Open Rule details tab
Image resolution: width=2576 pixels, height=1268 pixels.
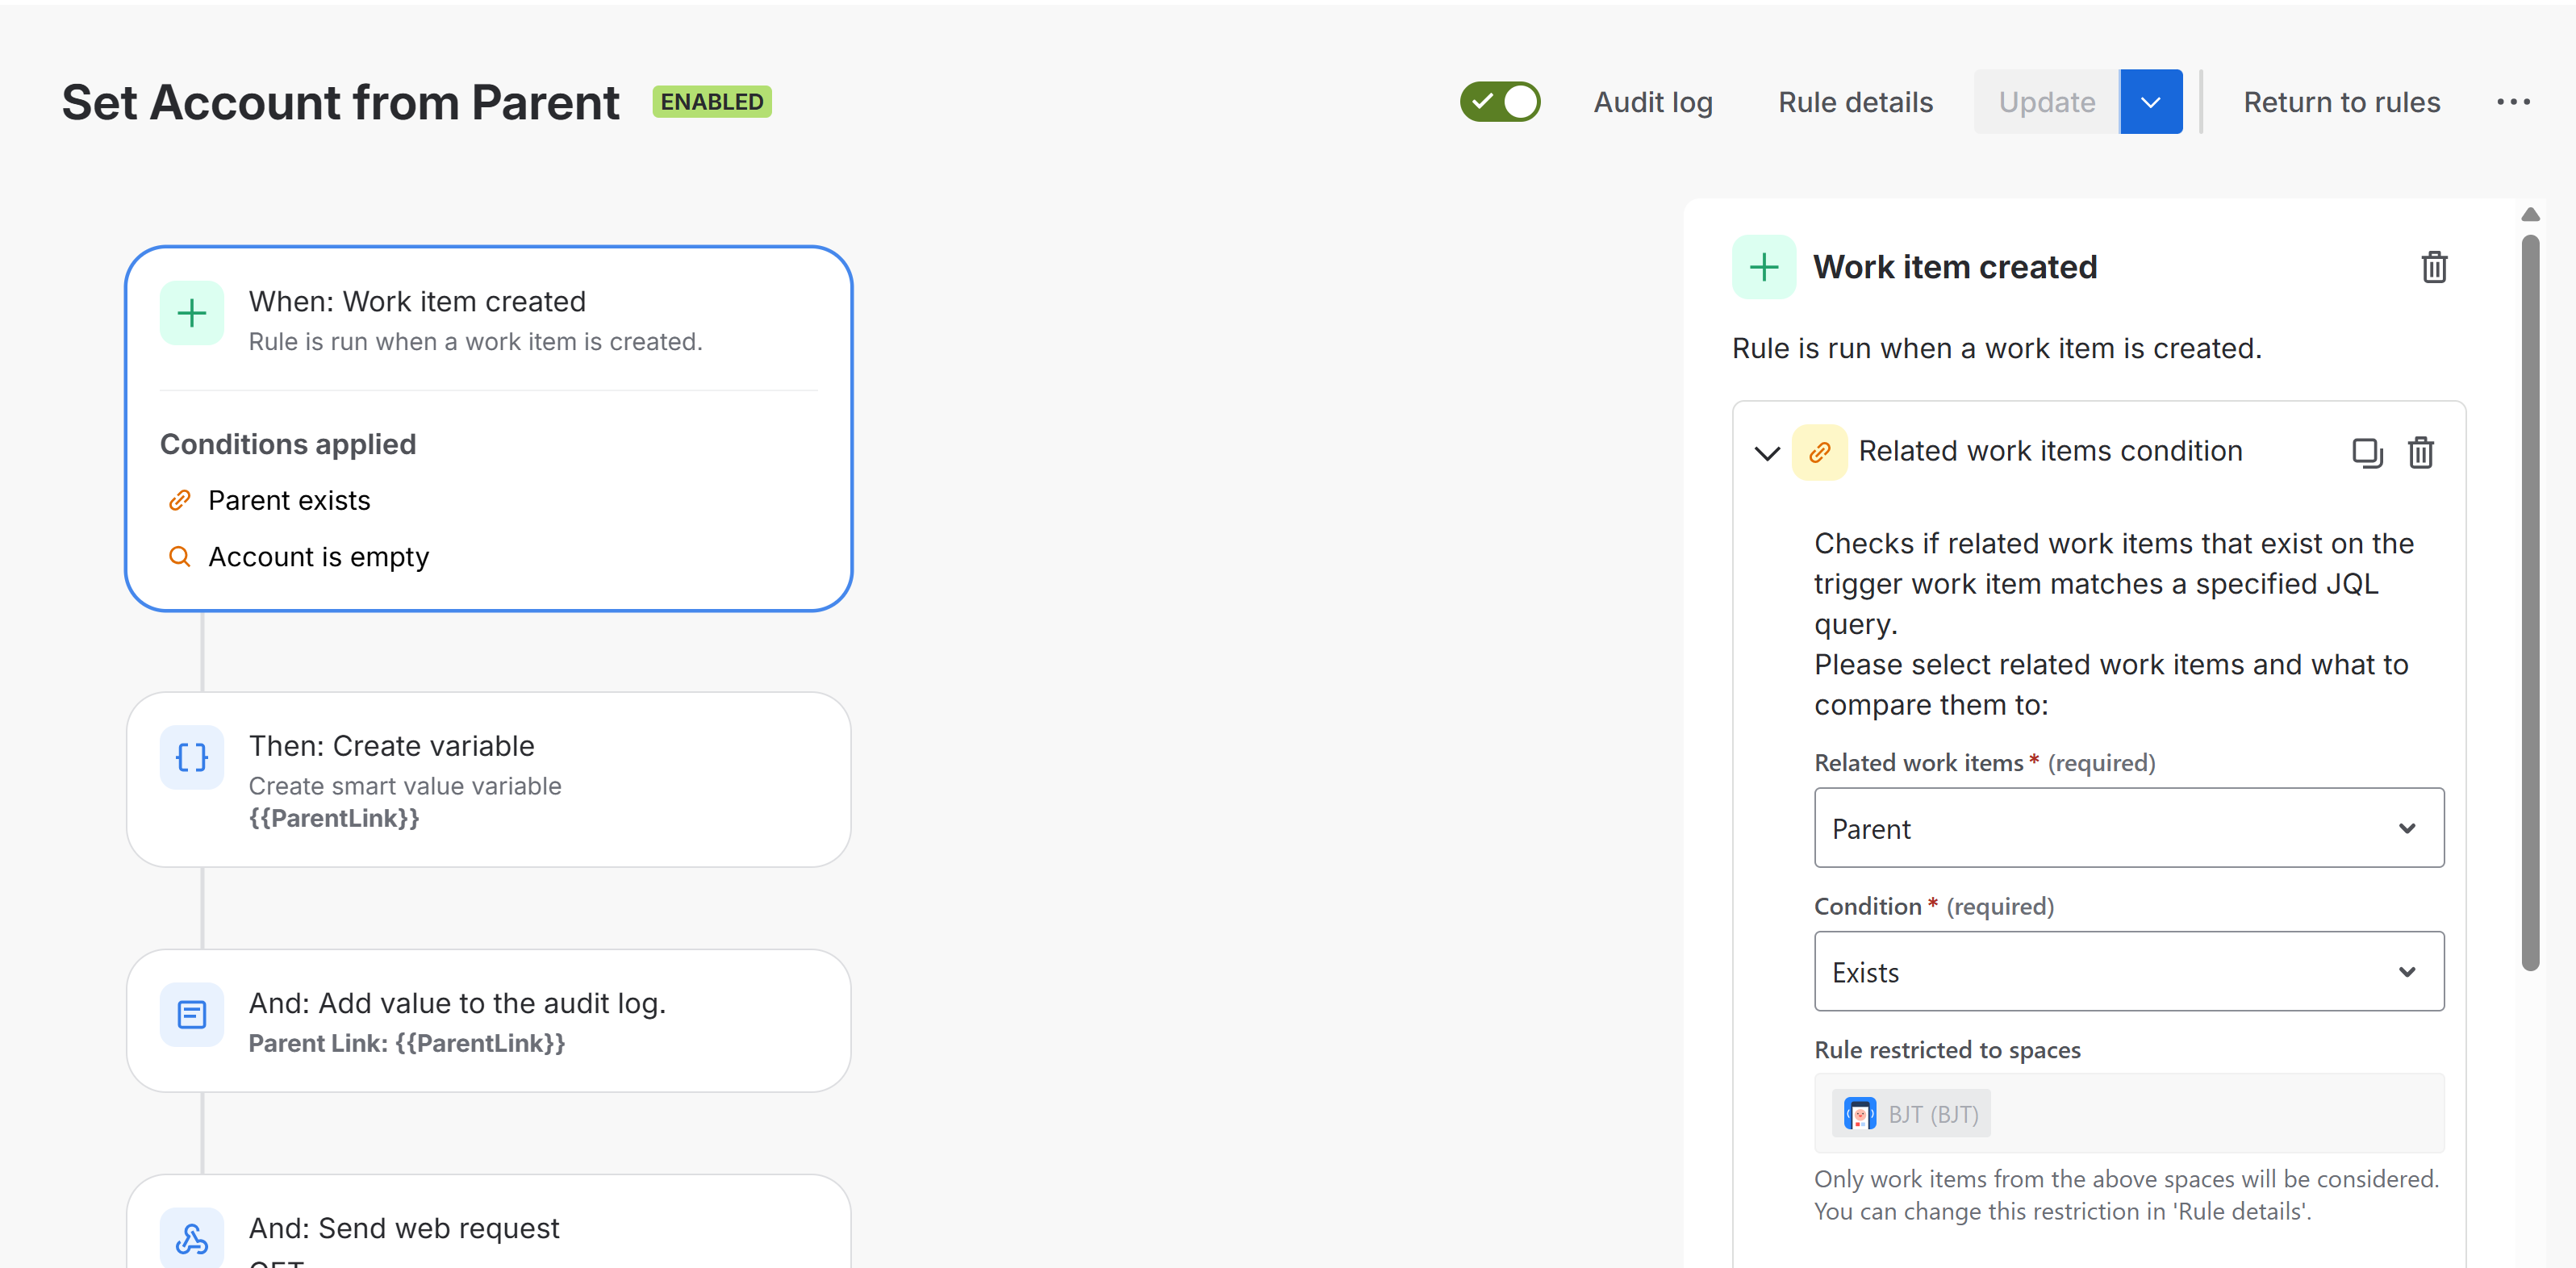click(1855, 102)
